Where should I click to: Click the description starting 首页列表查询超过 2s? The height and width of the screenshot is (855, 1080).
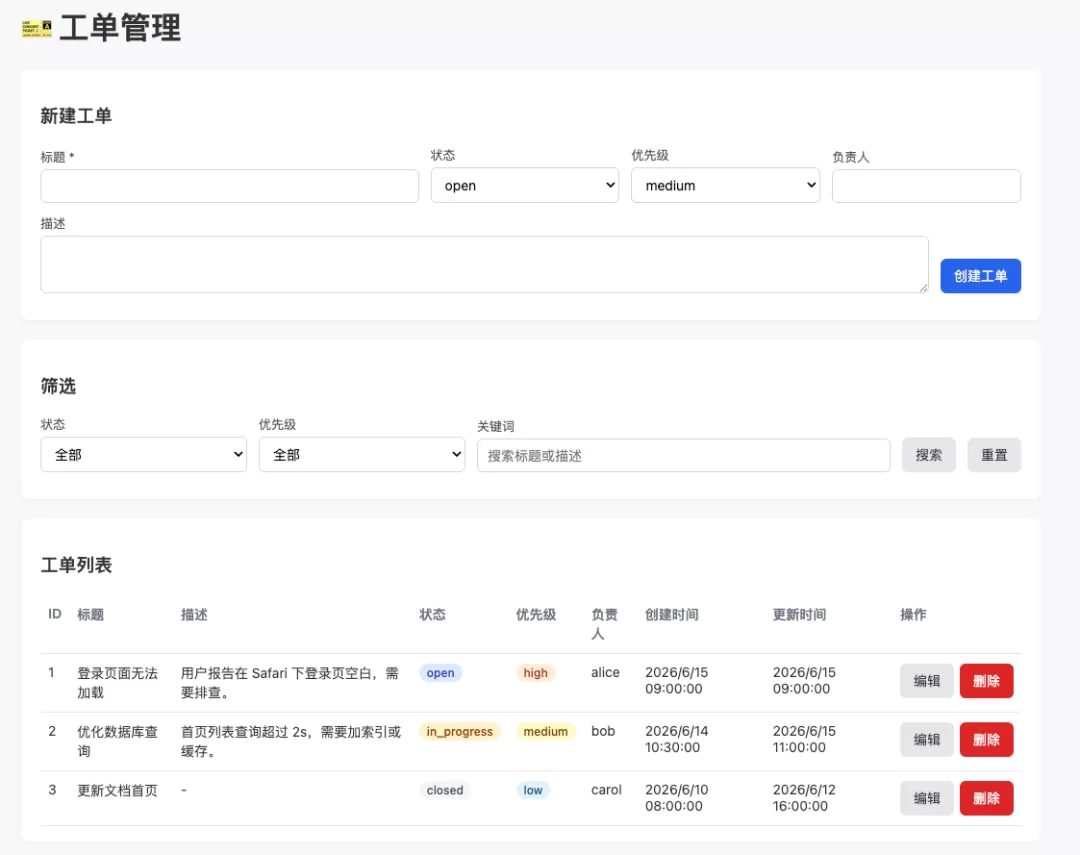291,741
